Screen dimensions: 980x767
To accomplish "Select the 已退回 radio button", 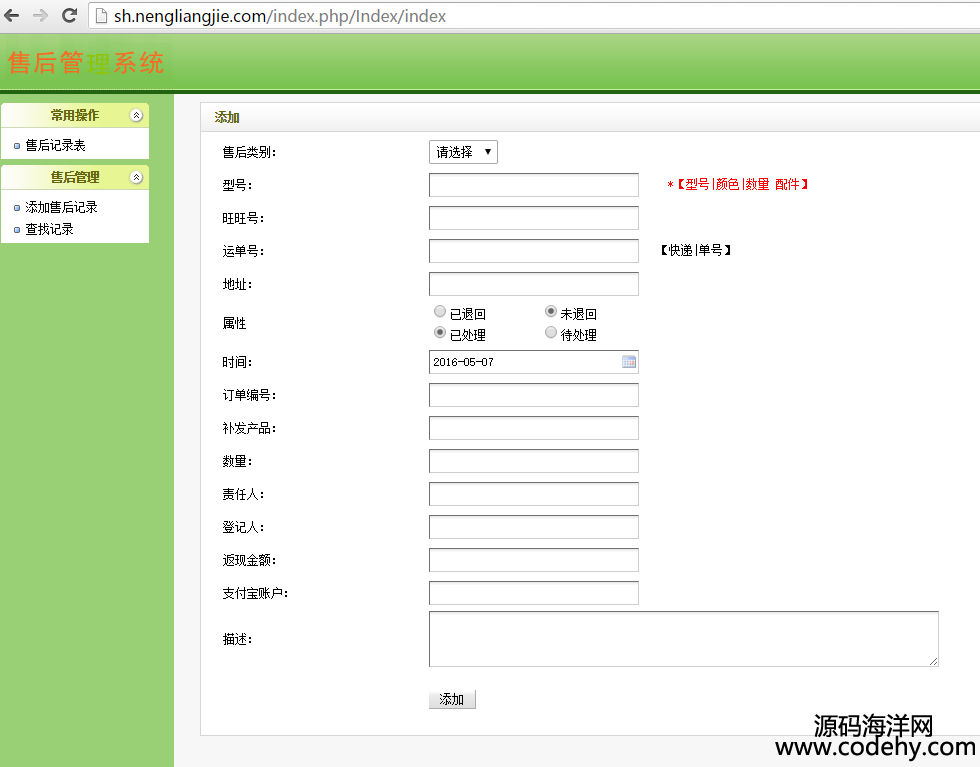I will 440,312.
